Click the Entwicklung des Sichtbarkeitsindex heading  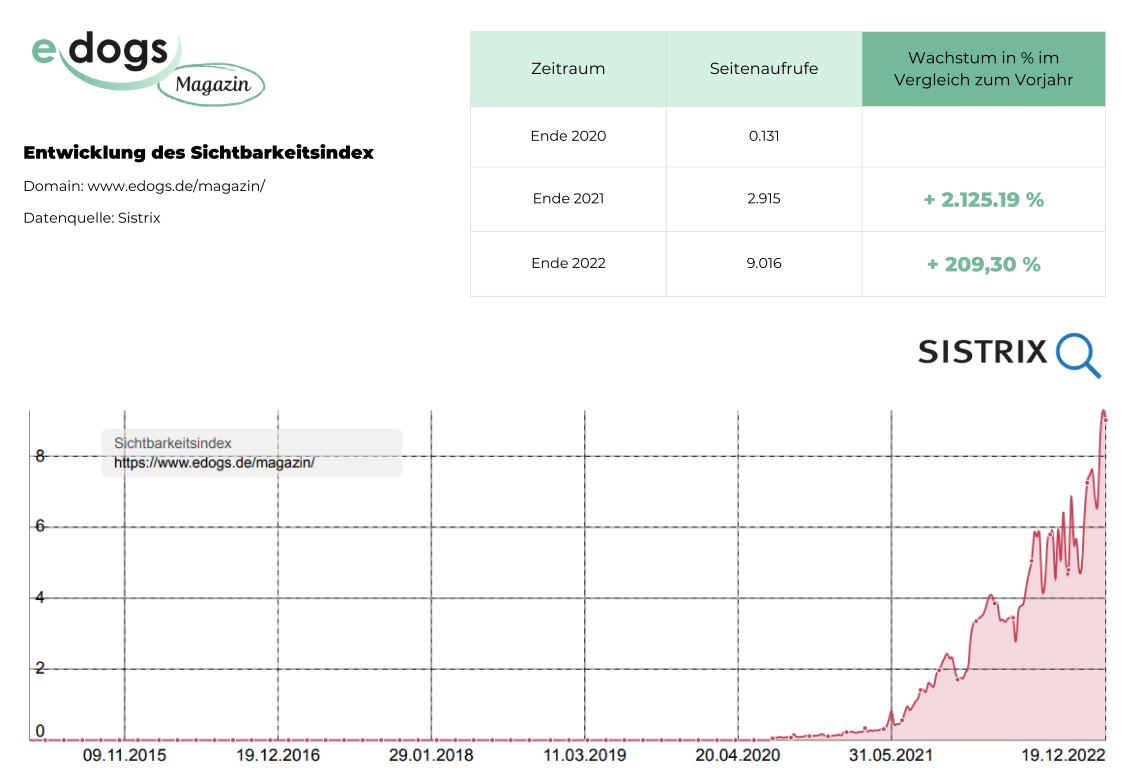click(198, 153)
